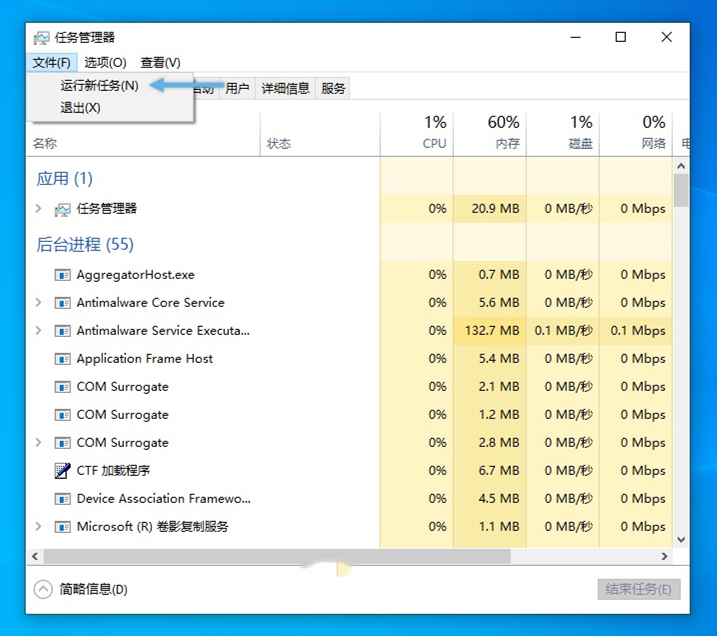Select the 后台进程 (55) group header
The image size is (717, 636).
(x=85, y=244)
